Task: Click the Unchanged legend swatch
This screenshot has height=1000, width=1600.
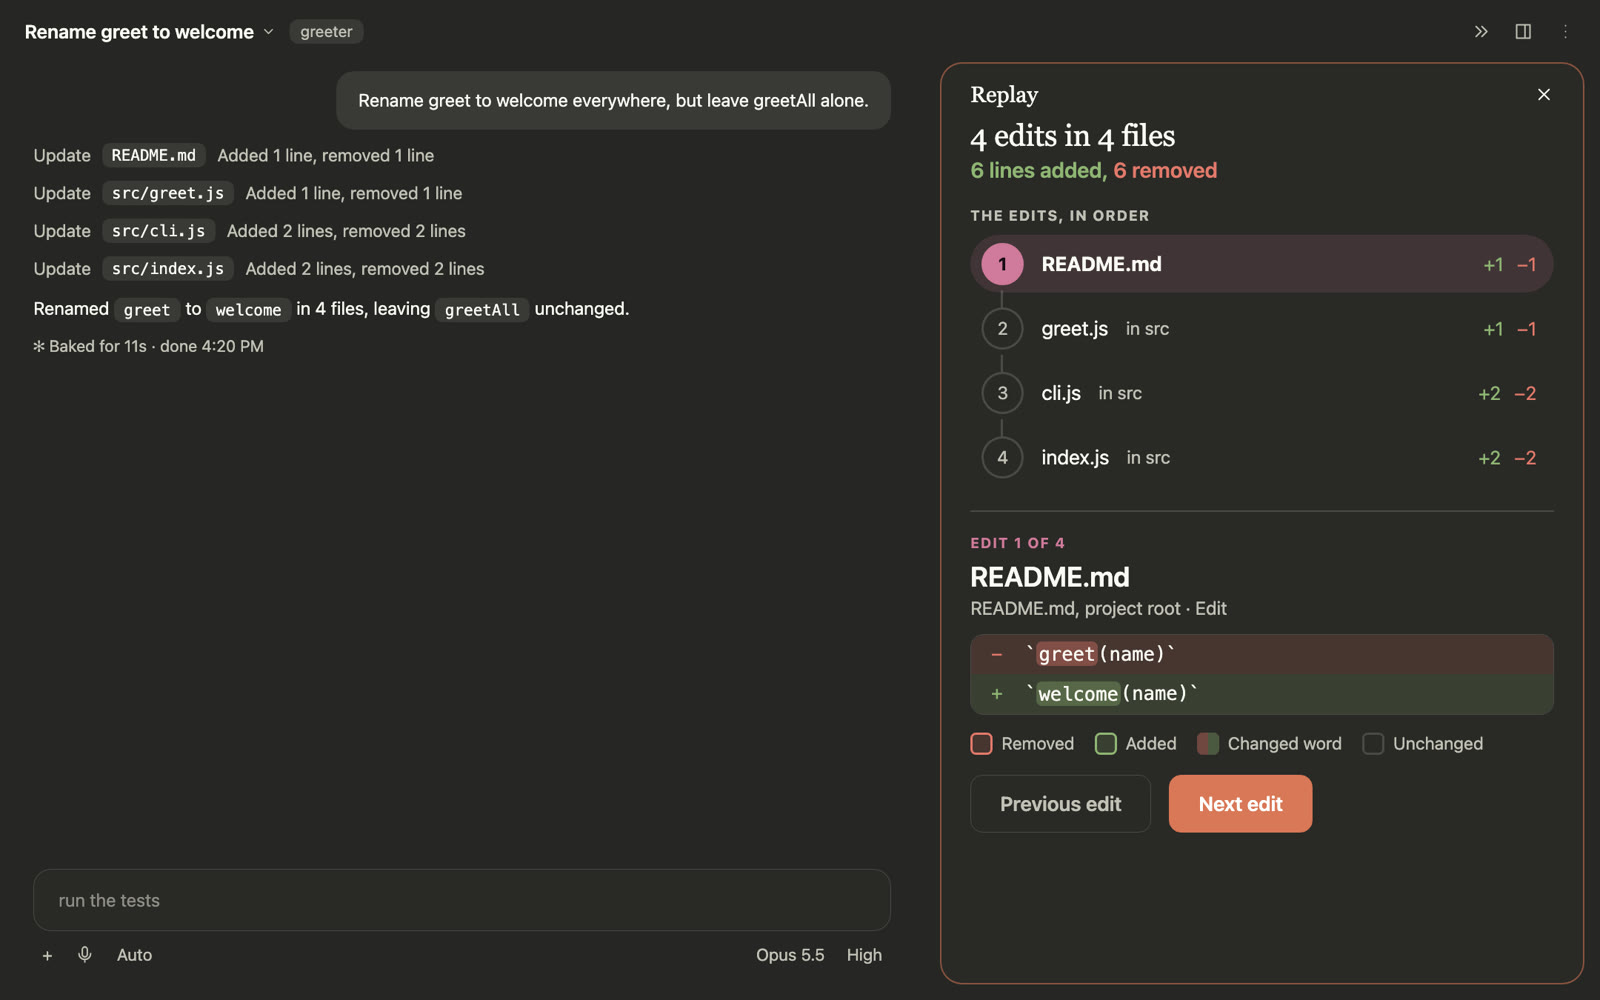Action: pos(1373,744)
